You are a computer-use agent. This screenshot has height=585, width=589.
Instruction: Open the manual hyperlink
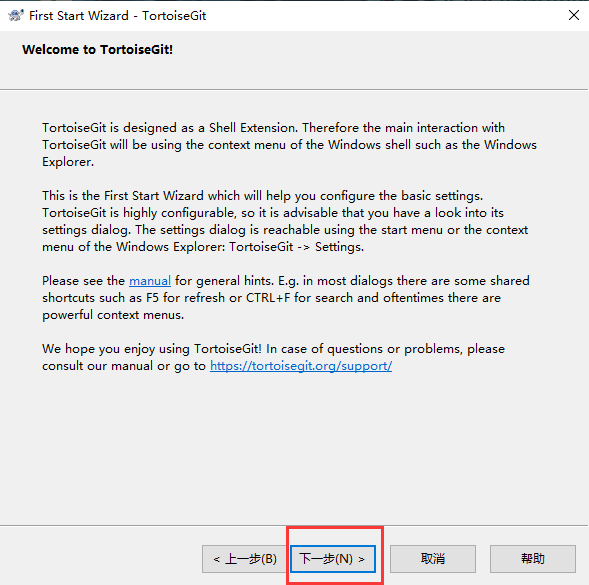pyautogui.click(x=150, y=281)
